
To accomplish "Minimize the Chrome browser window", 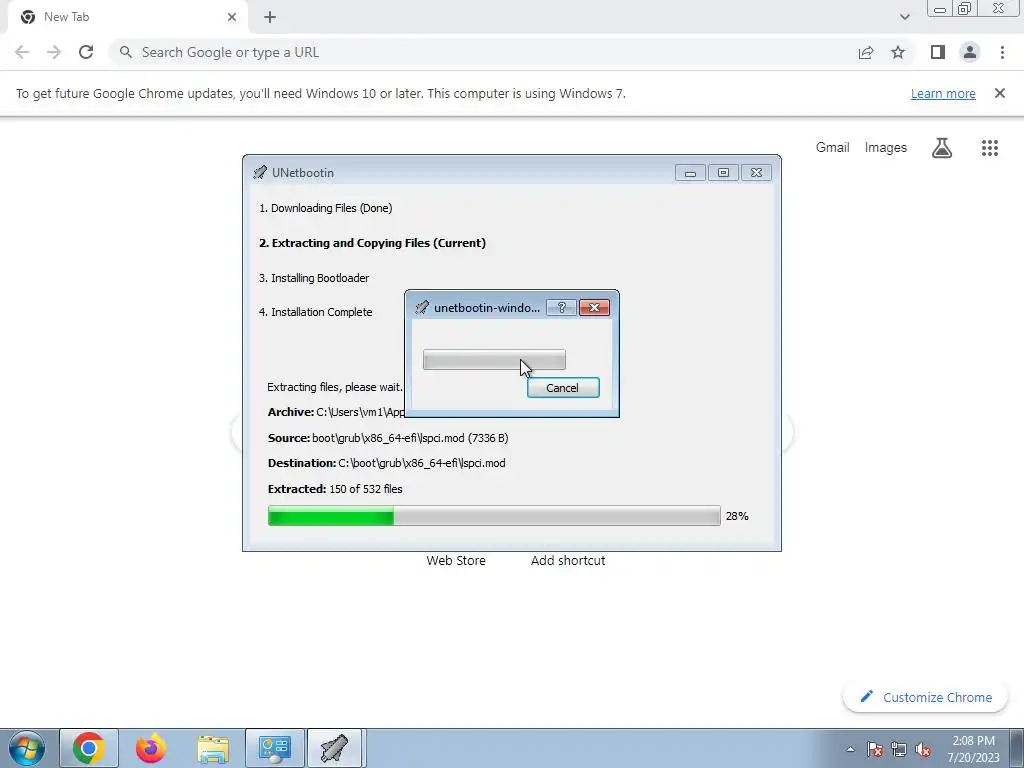I will click(940, 10).
